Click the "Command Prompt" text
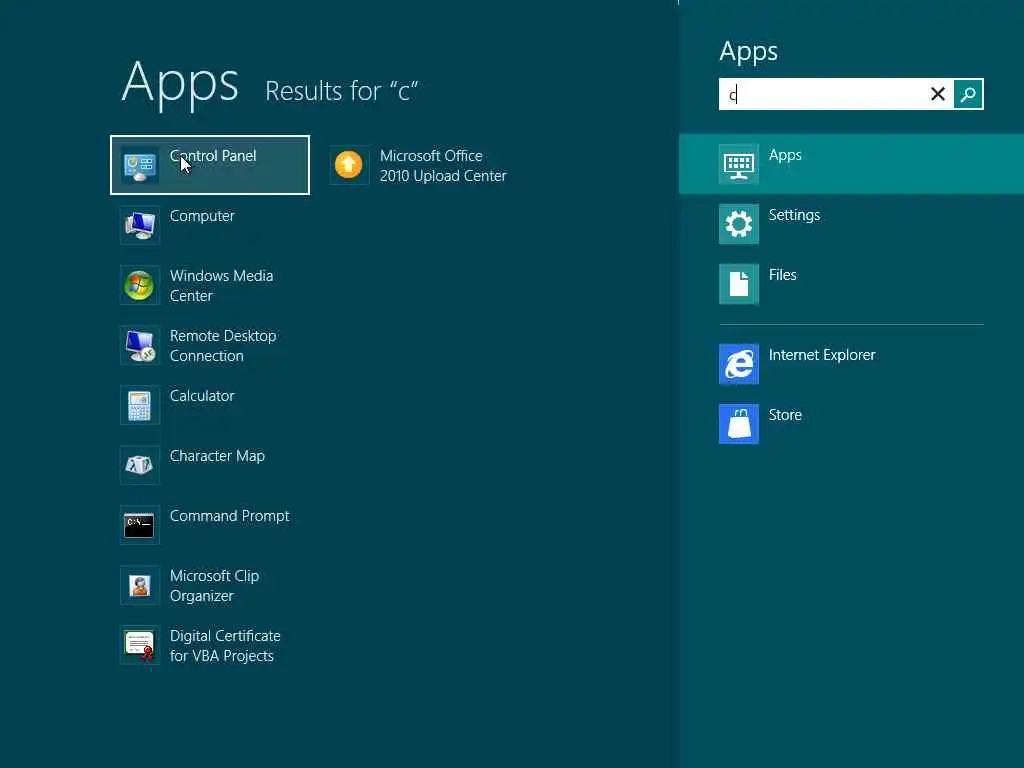This screenshot has height=768, width=1024. (229, 517)
